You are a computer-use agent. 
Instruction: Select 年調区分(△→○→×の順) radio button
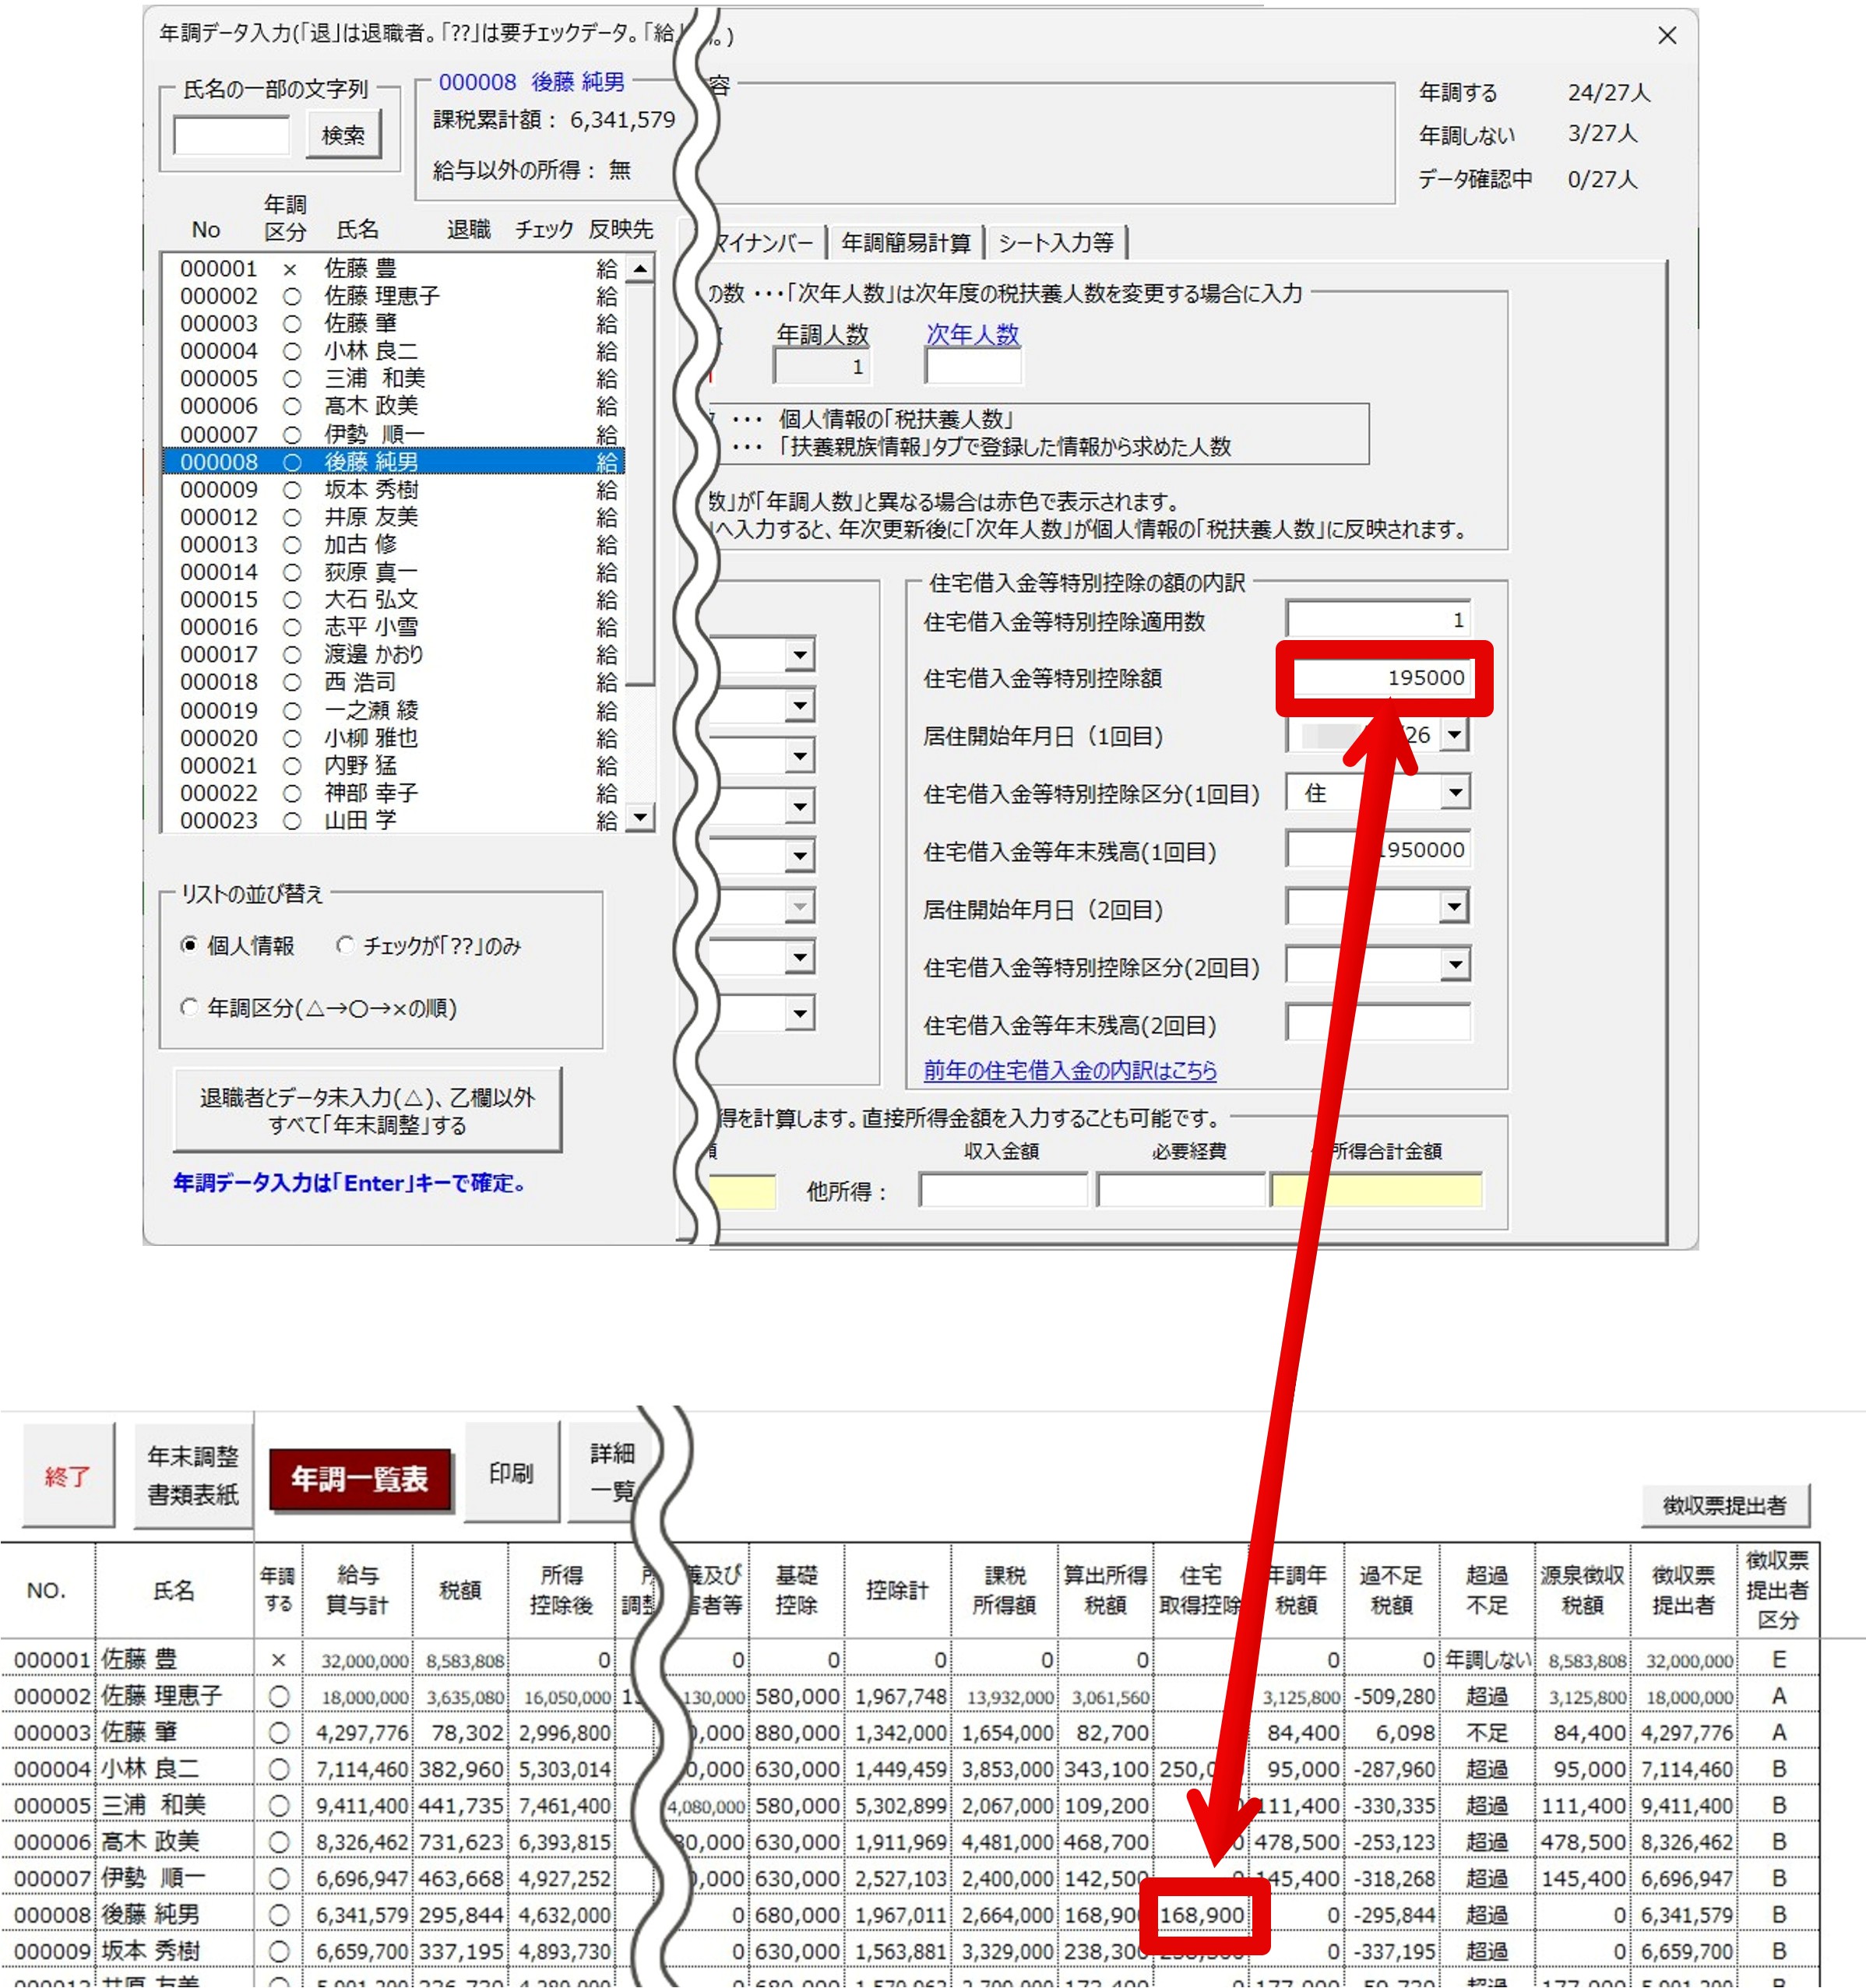point(189,1007)
